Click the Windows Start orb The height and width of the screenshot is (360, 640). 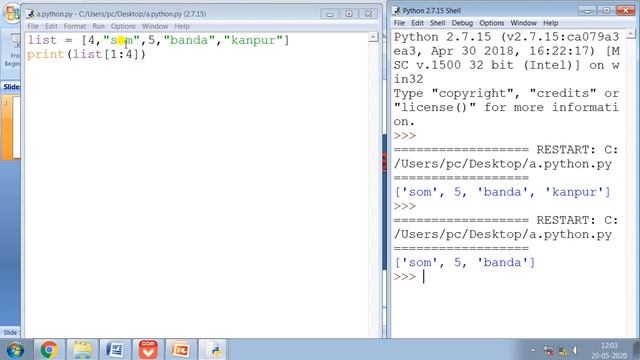click(15, 350)
